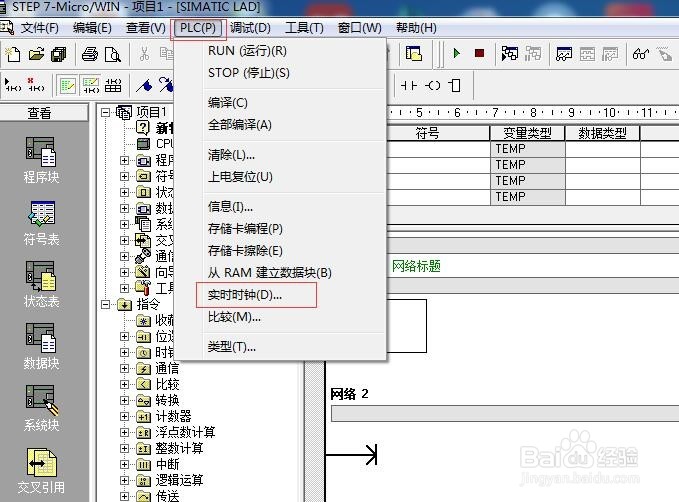The width and height of the screenshot is (679, 502).
Task: Click the pencil icon at toolbar far right
Action: click(664, 54)
